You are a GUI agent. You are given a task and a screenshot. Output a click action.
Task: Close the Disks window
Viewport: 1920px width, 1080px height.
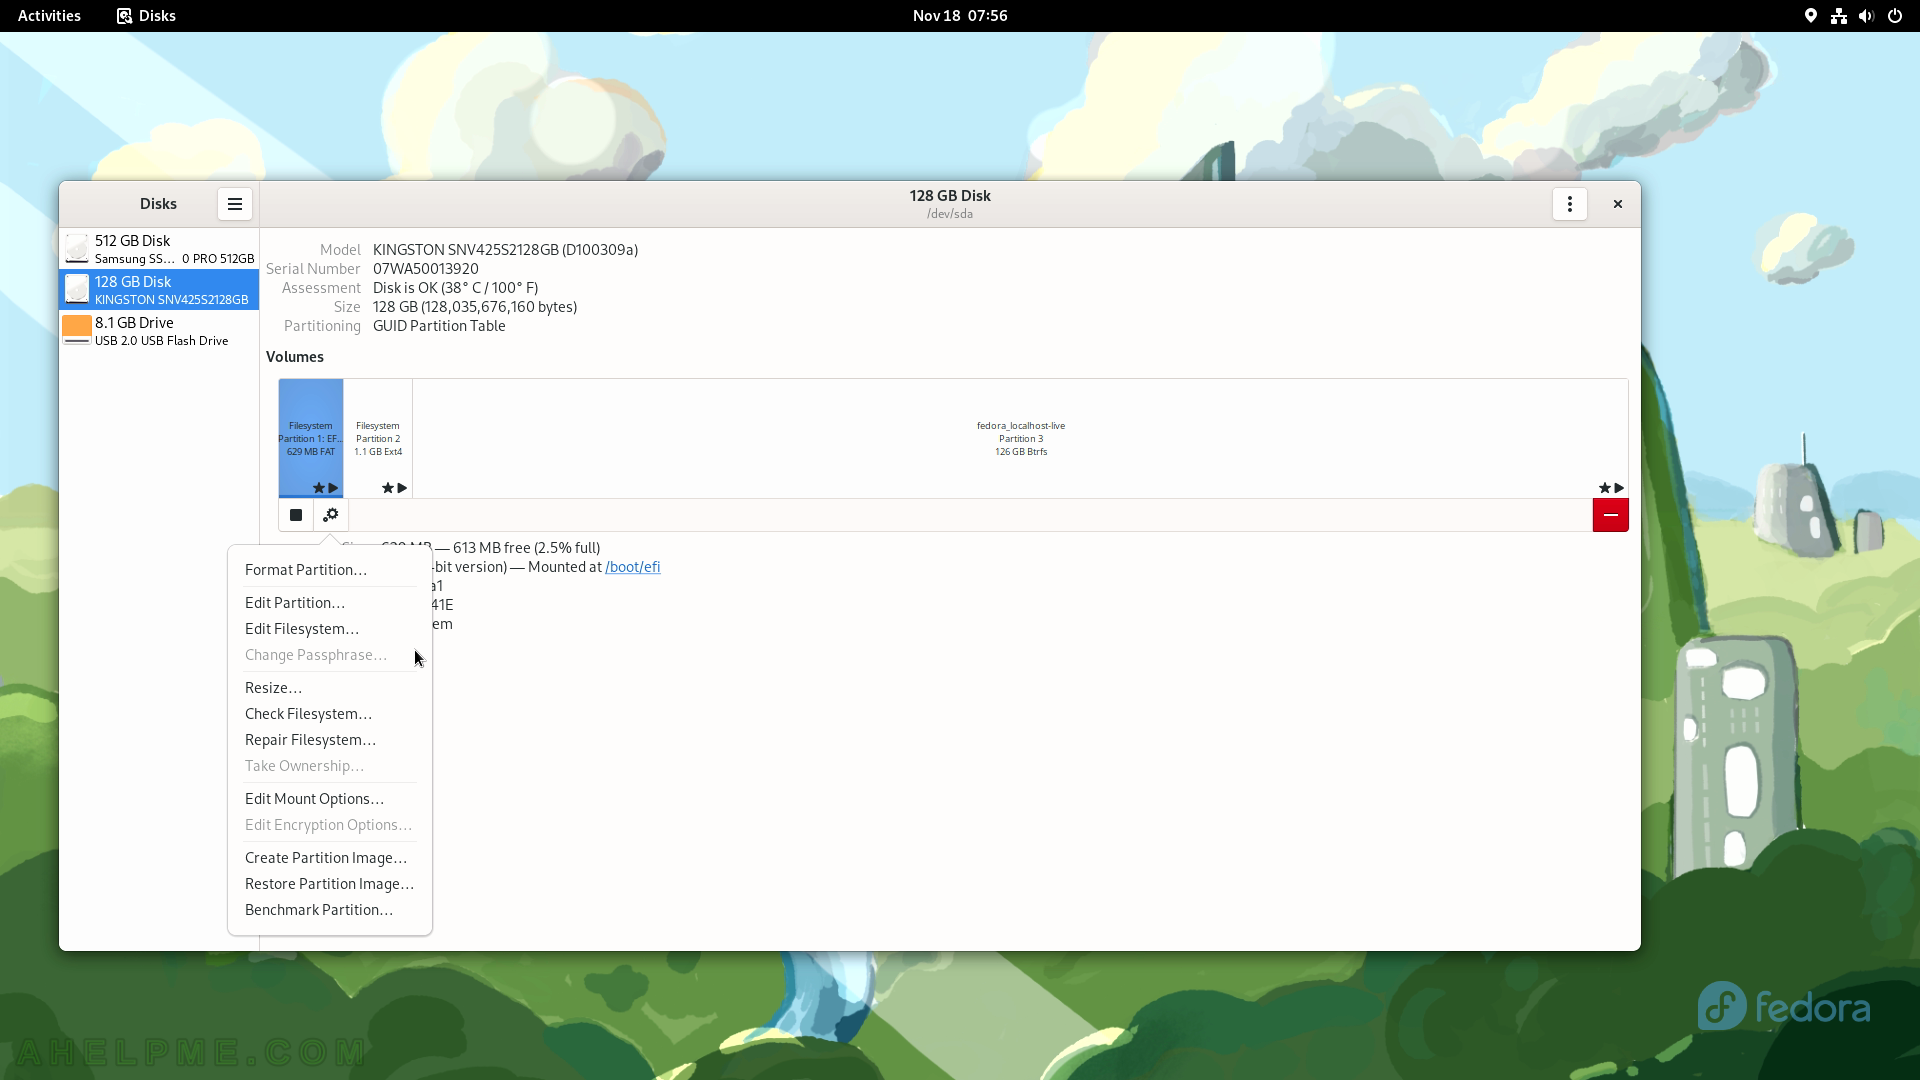[x=1618, y=204]
